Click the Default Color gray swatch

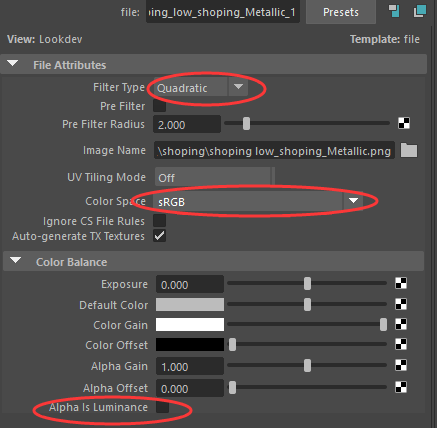pos(190,305)
